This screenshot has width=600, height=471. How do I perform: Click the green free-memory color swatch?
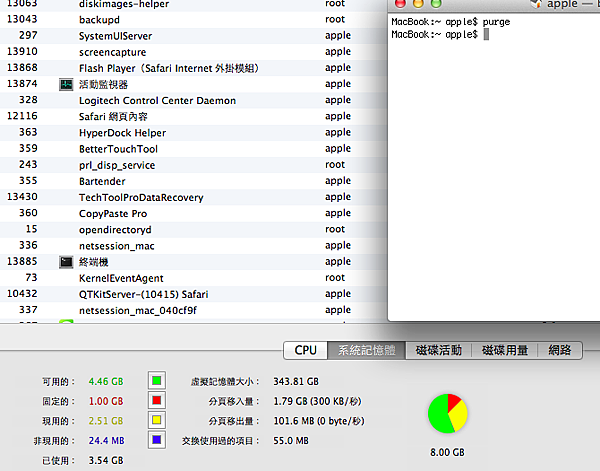[157, 381]
